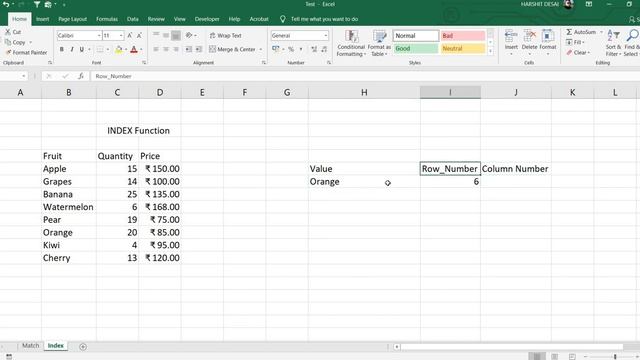
Task: Open the Borders dropdown arrow
Action: (x=108, y=49)
